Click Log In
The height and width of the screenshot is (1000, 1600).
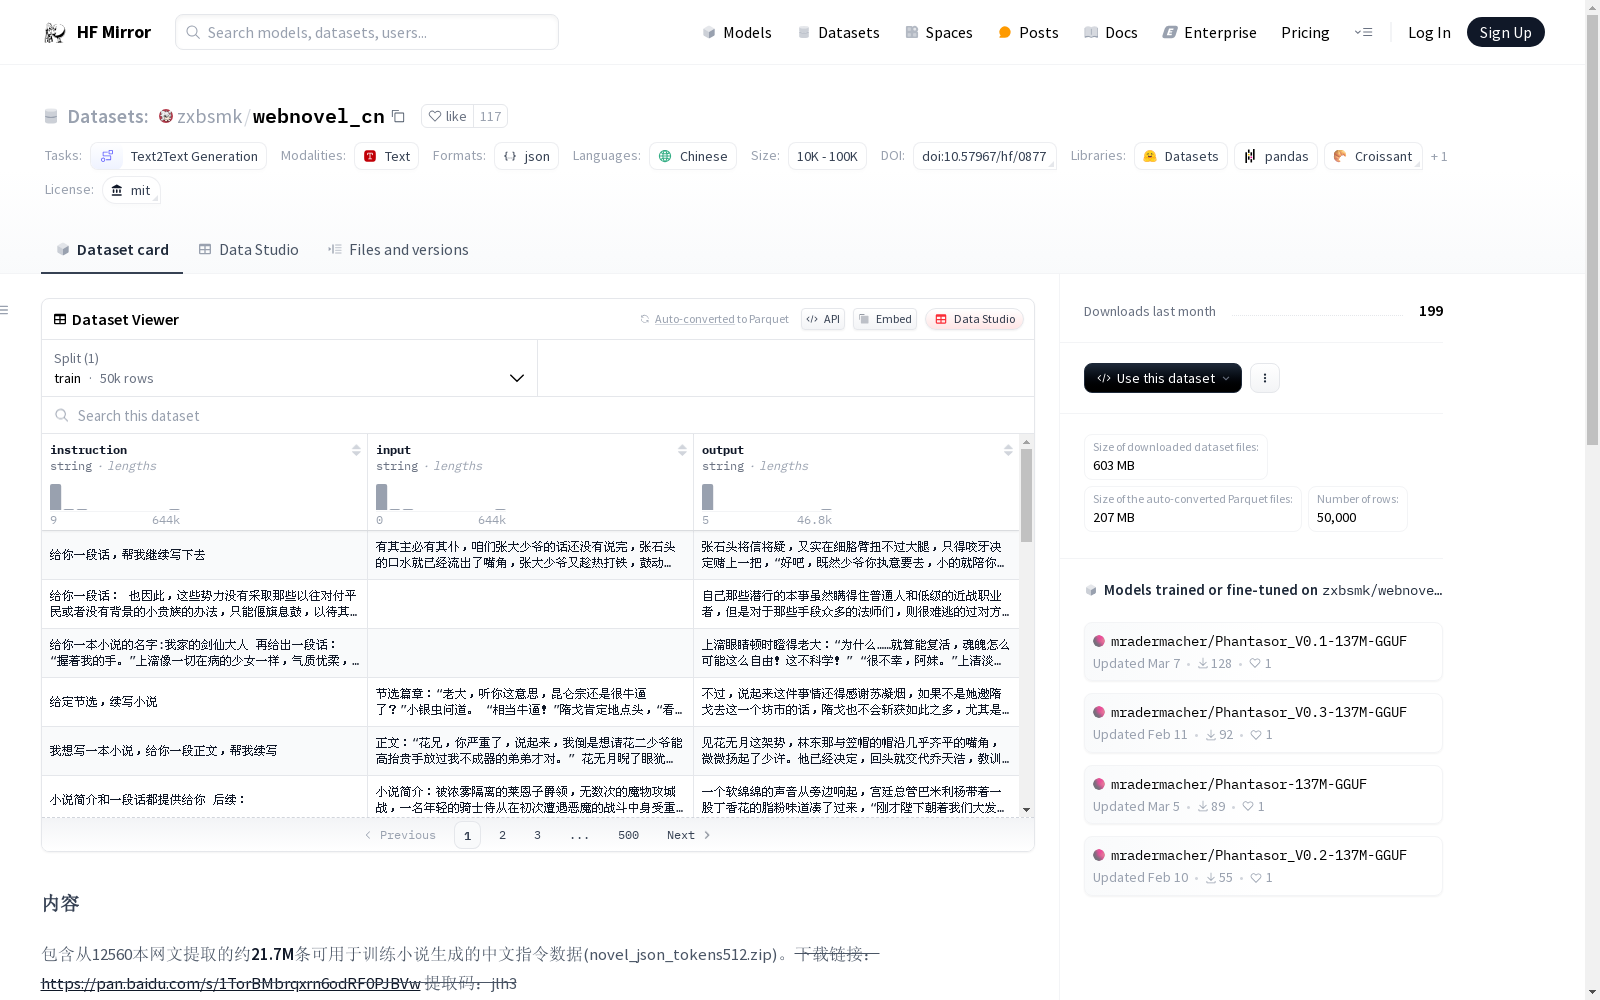pos(1429,32)
